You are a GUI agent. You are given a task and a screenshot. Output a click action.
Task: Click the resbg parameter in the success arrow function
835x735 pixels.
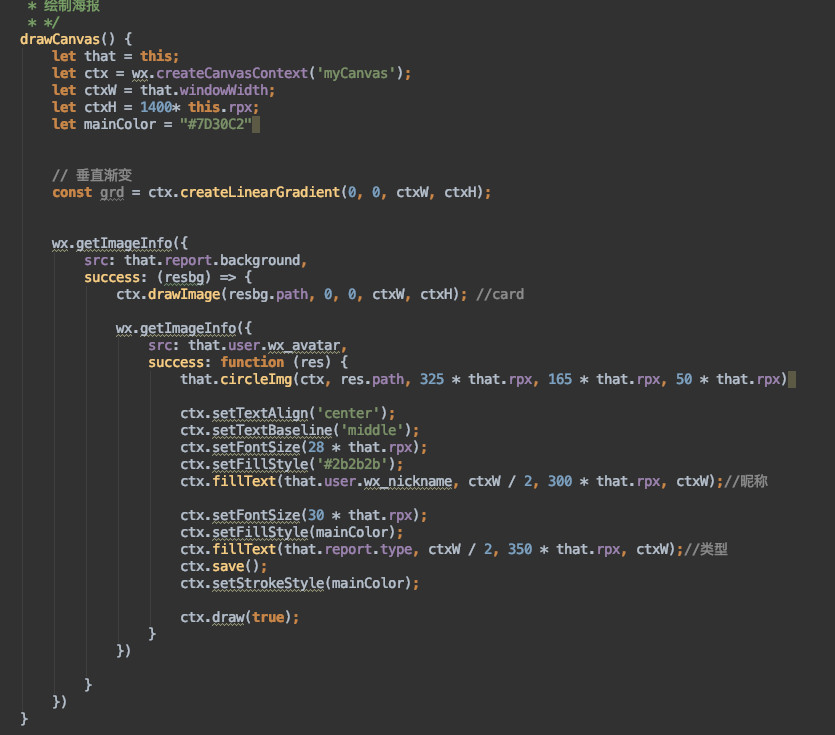[x=184, y=277]
